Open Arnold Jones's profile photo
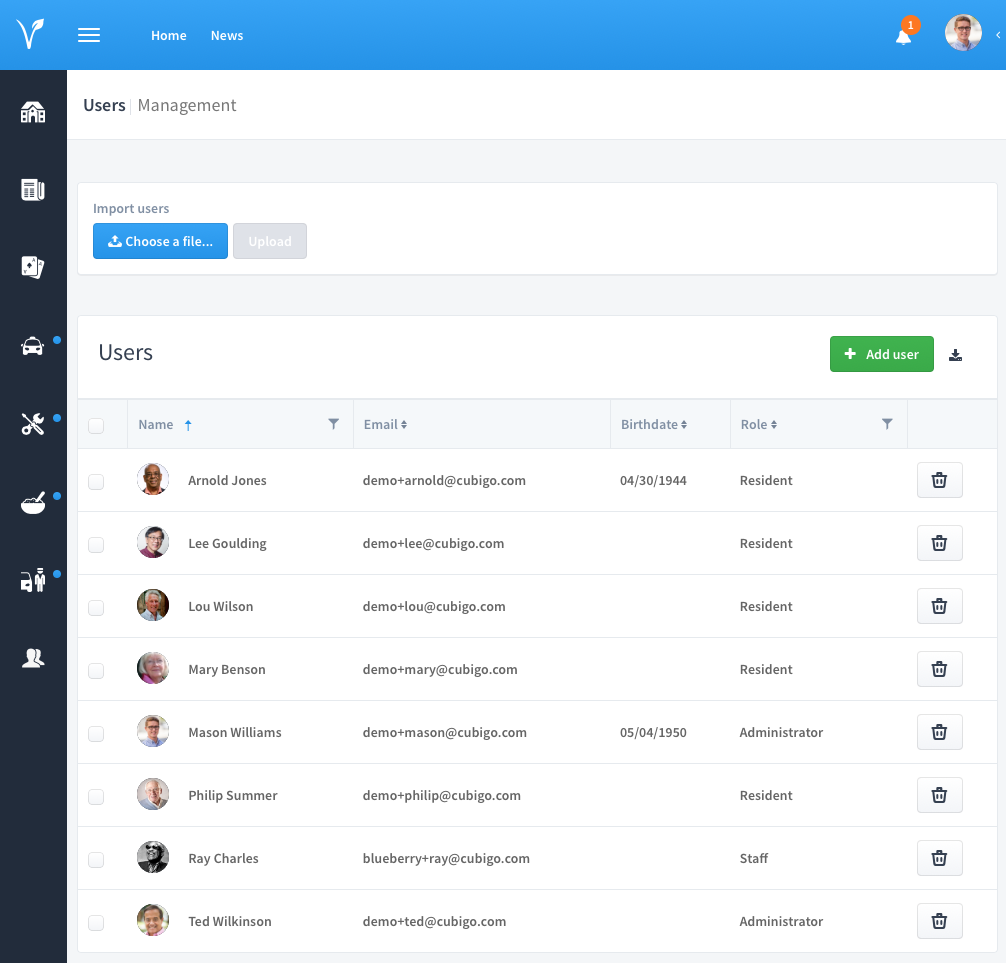 point(153,479)
